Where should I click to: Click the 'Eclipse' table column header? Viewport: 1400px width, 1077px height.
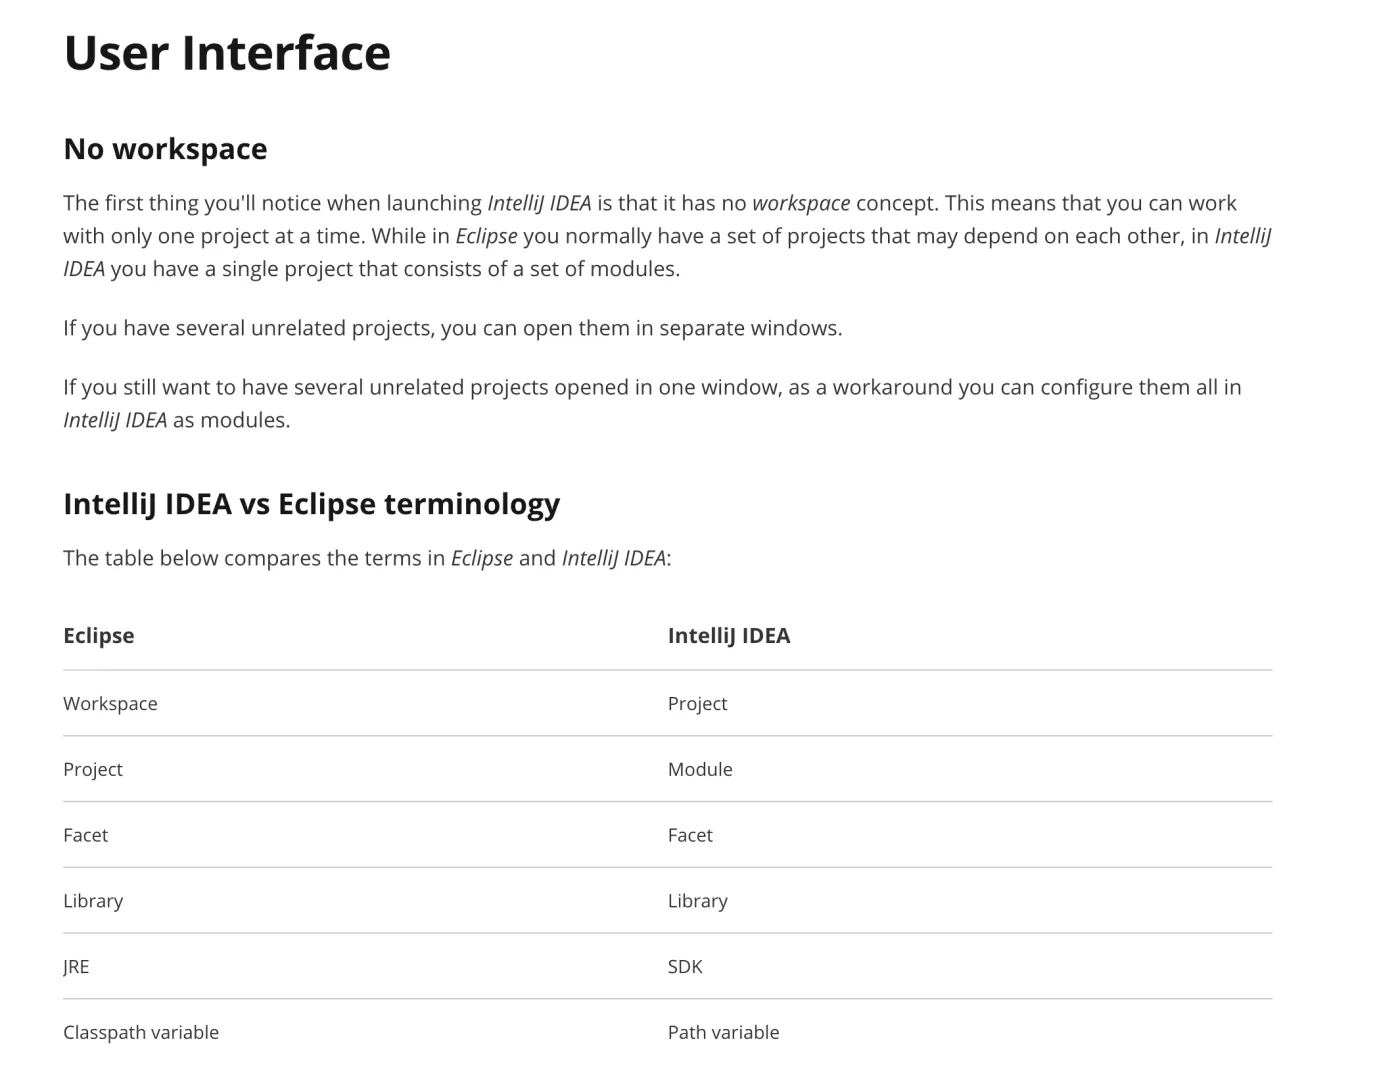(x=98, y=636)
